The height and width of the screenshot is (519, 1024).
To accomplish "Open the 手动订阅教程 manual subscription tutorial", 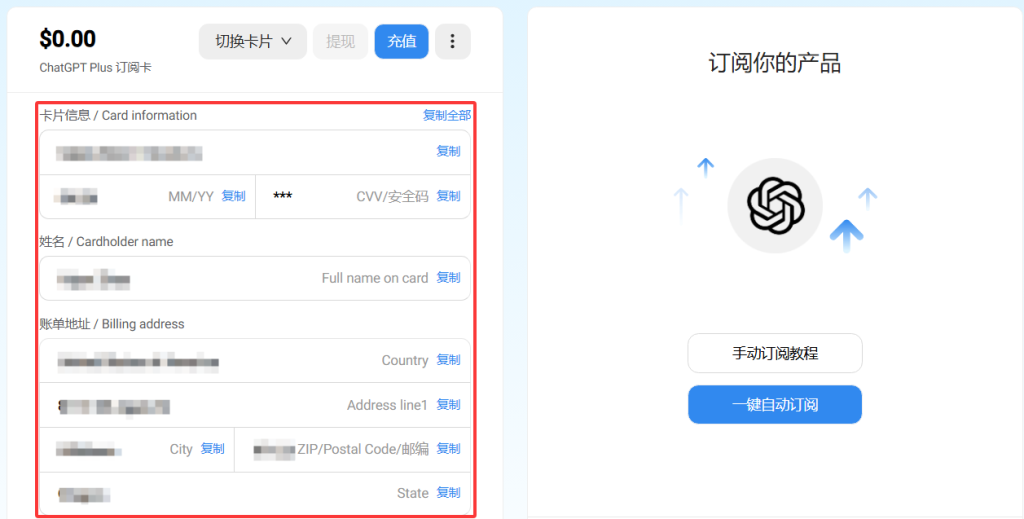I will pos(775,353).
